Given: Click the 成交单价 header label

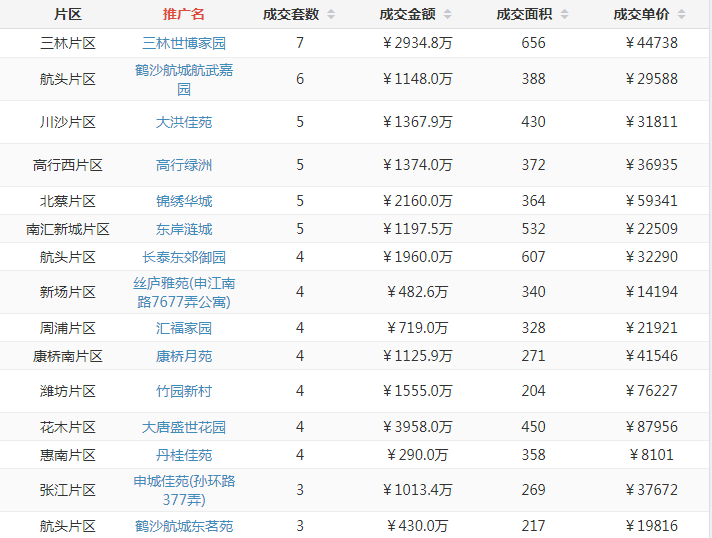Looking at the screenshot, I should 641,14.
